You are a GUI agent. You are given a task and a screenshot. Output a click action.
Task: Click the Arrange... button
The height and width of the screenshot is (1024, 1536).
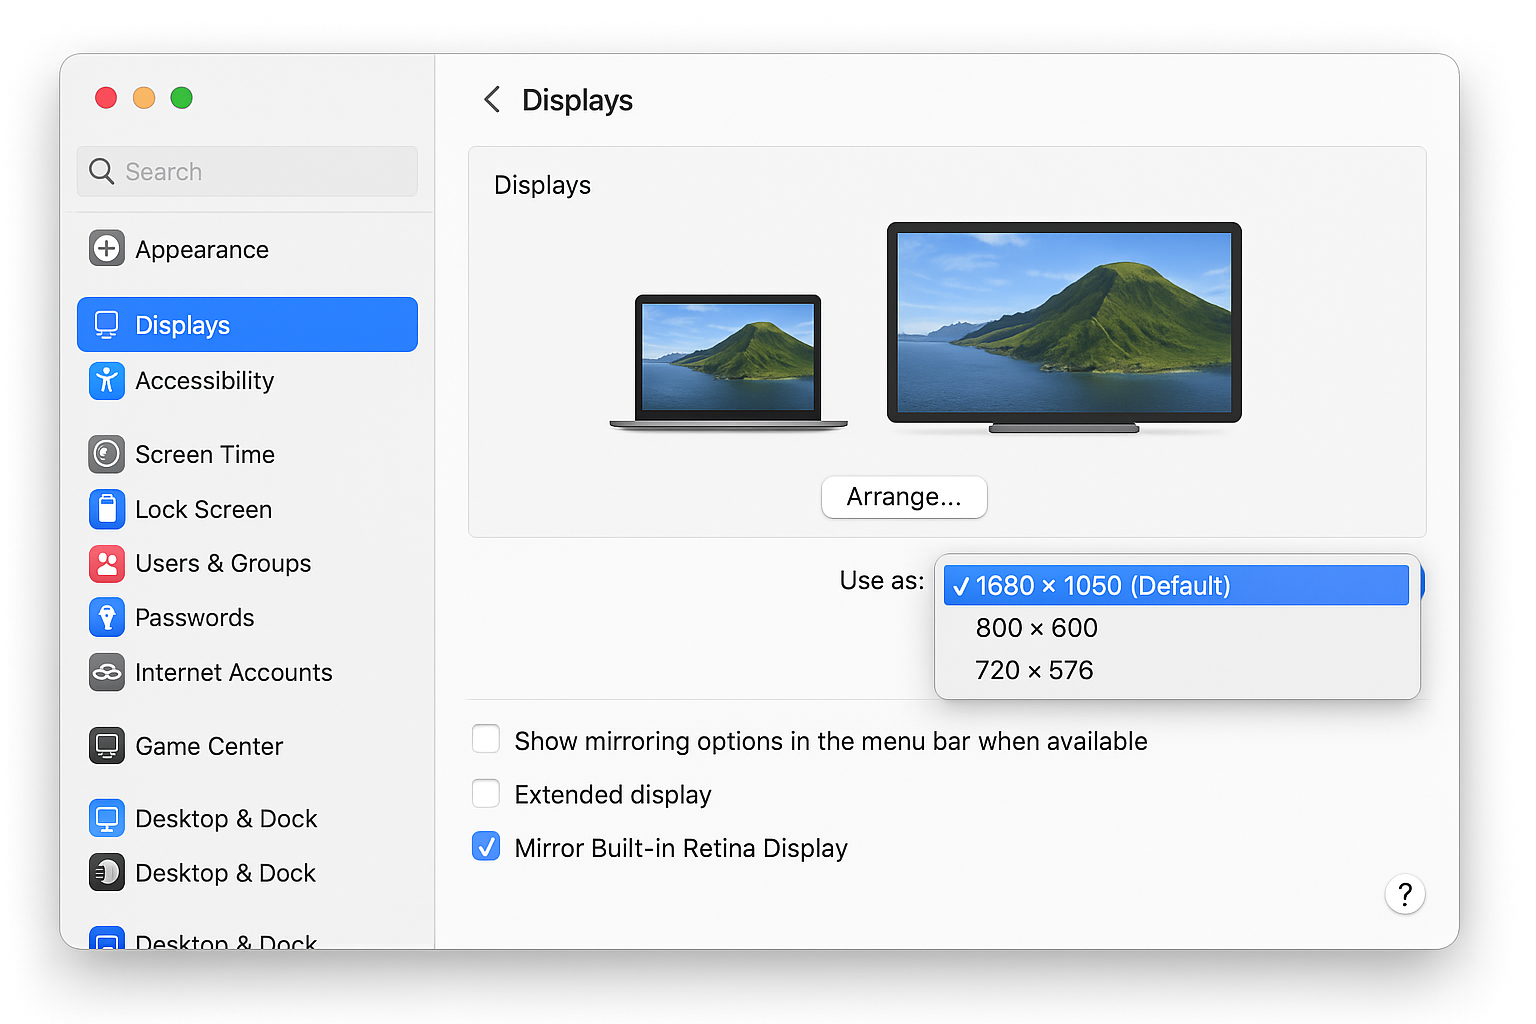point(903,497)
